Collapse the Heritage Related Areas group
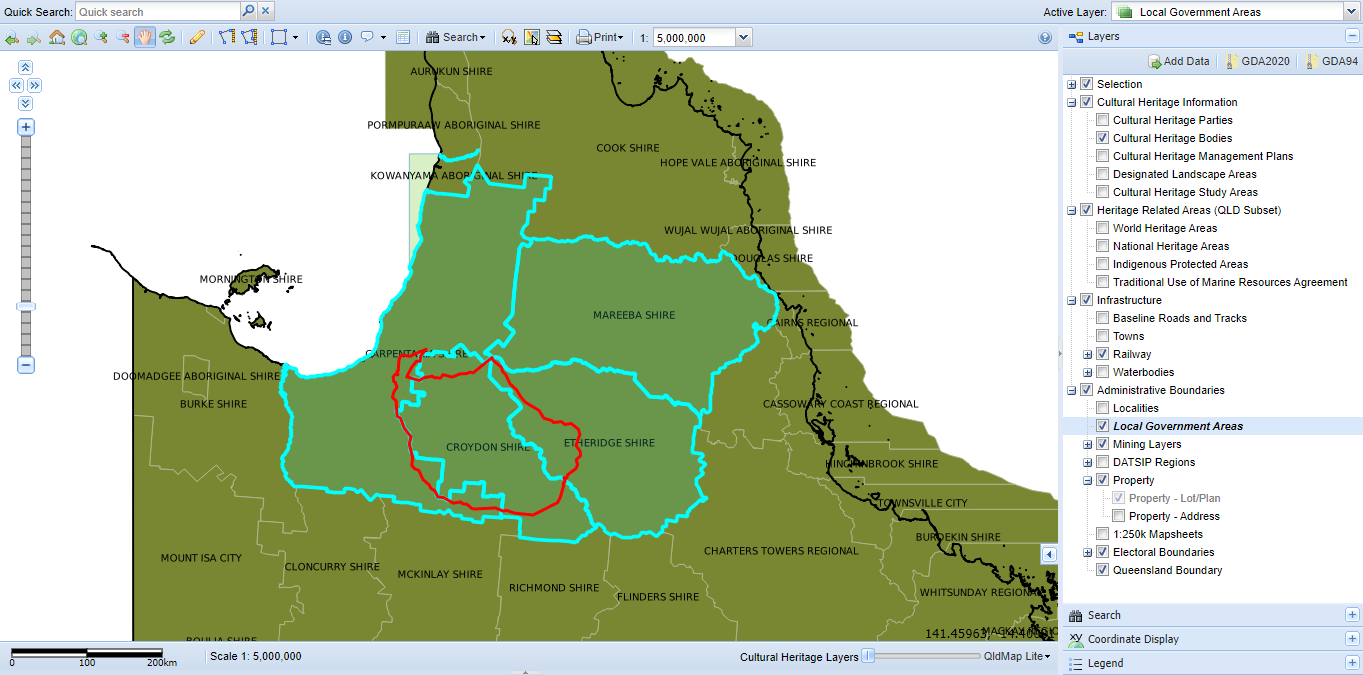The height and width of the screenshot is (675, 1363). (1072, 210)
